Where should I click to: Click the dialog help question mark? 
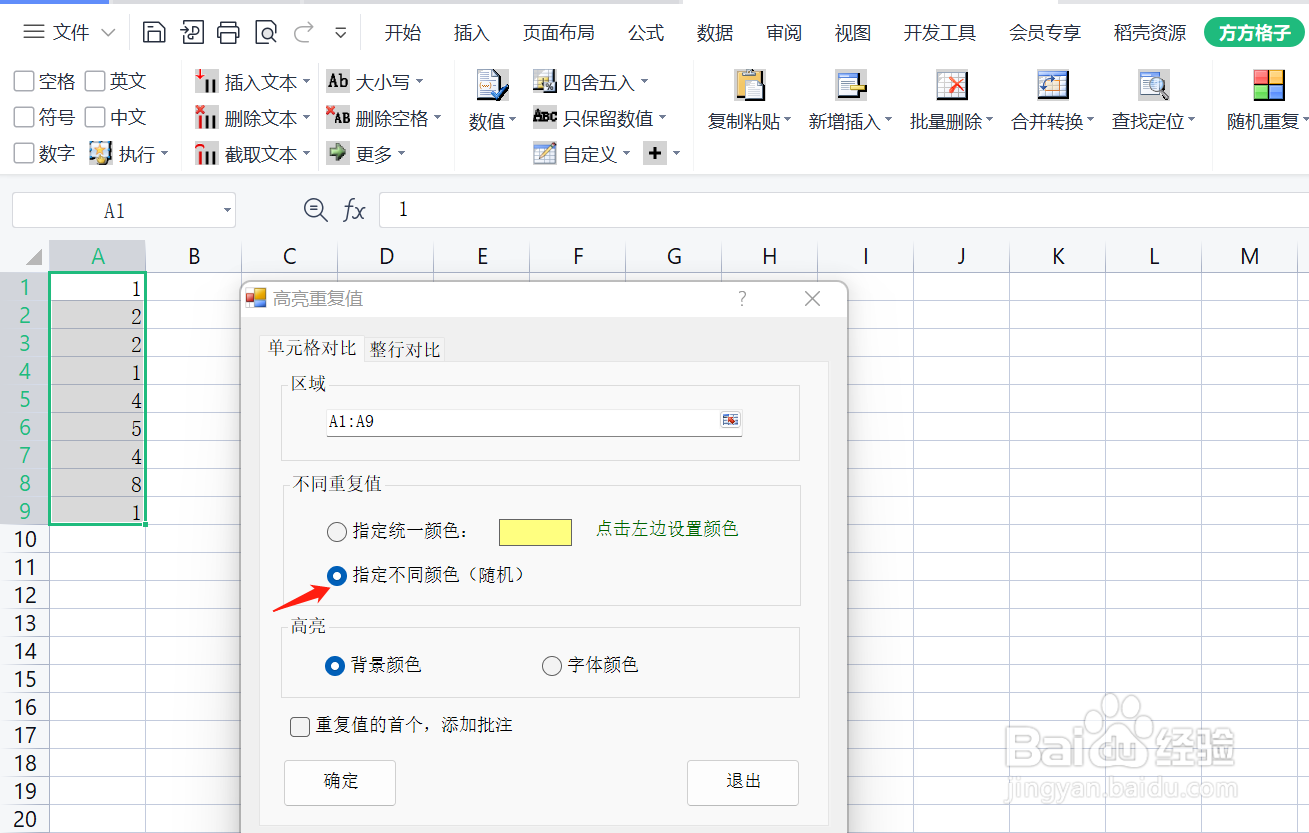point(742,299)
